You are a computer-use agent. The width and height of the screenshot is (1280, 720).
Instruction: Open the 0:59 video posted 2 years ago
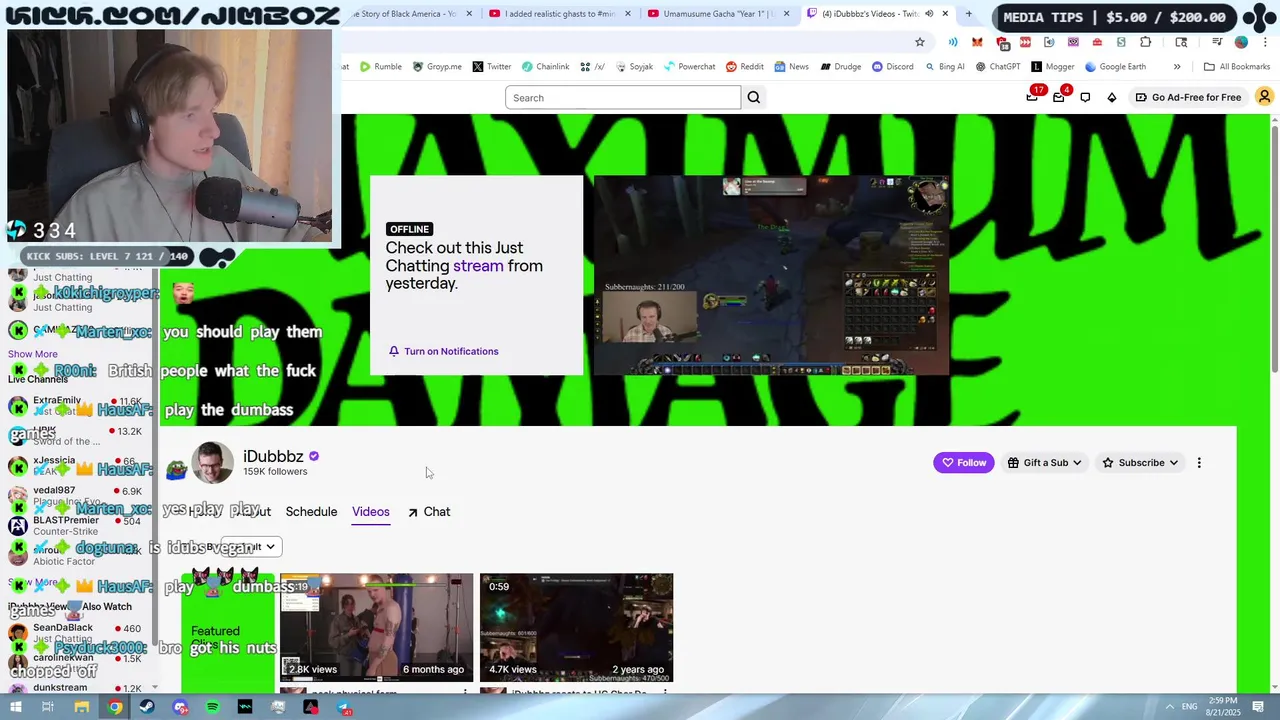pyautogui.click(x=576, y=627)
